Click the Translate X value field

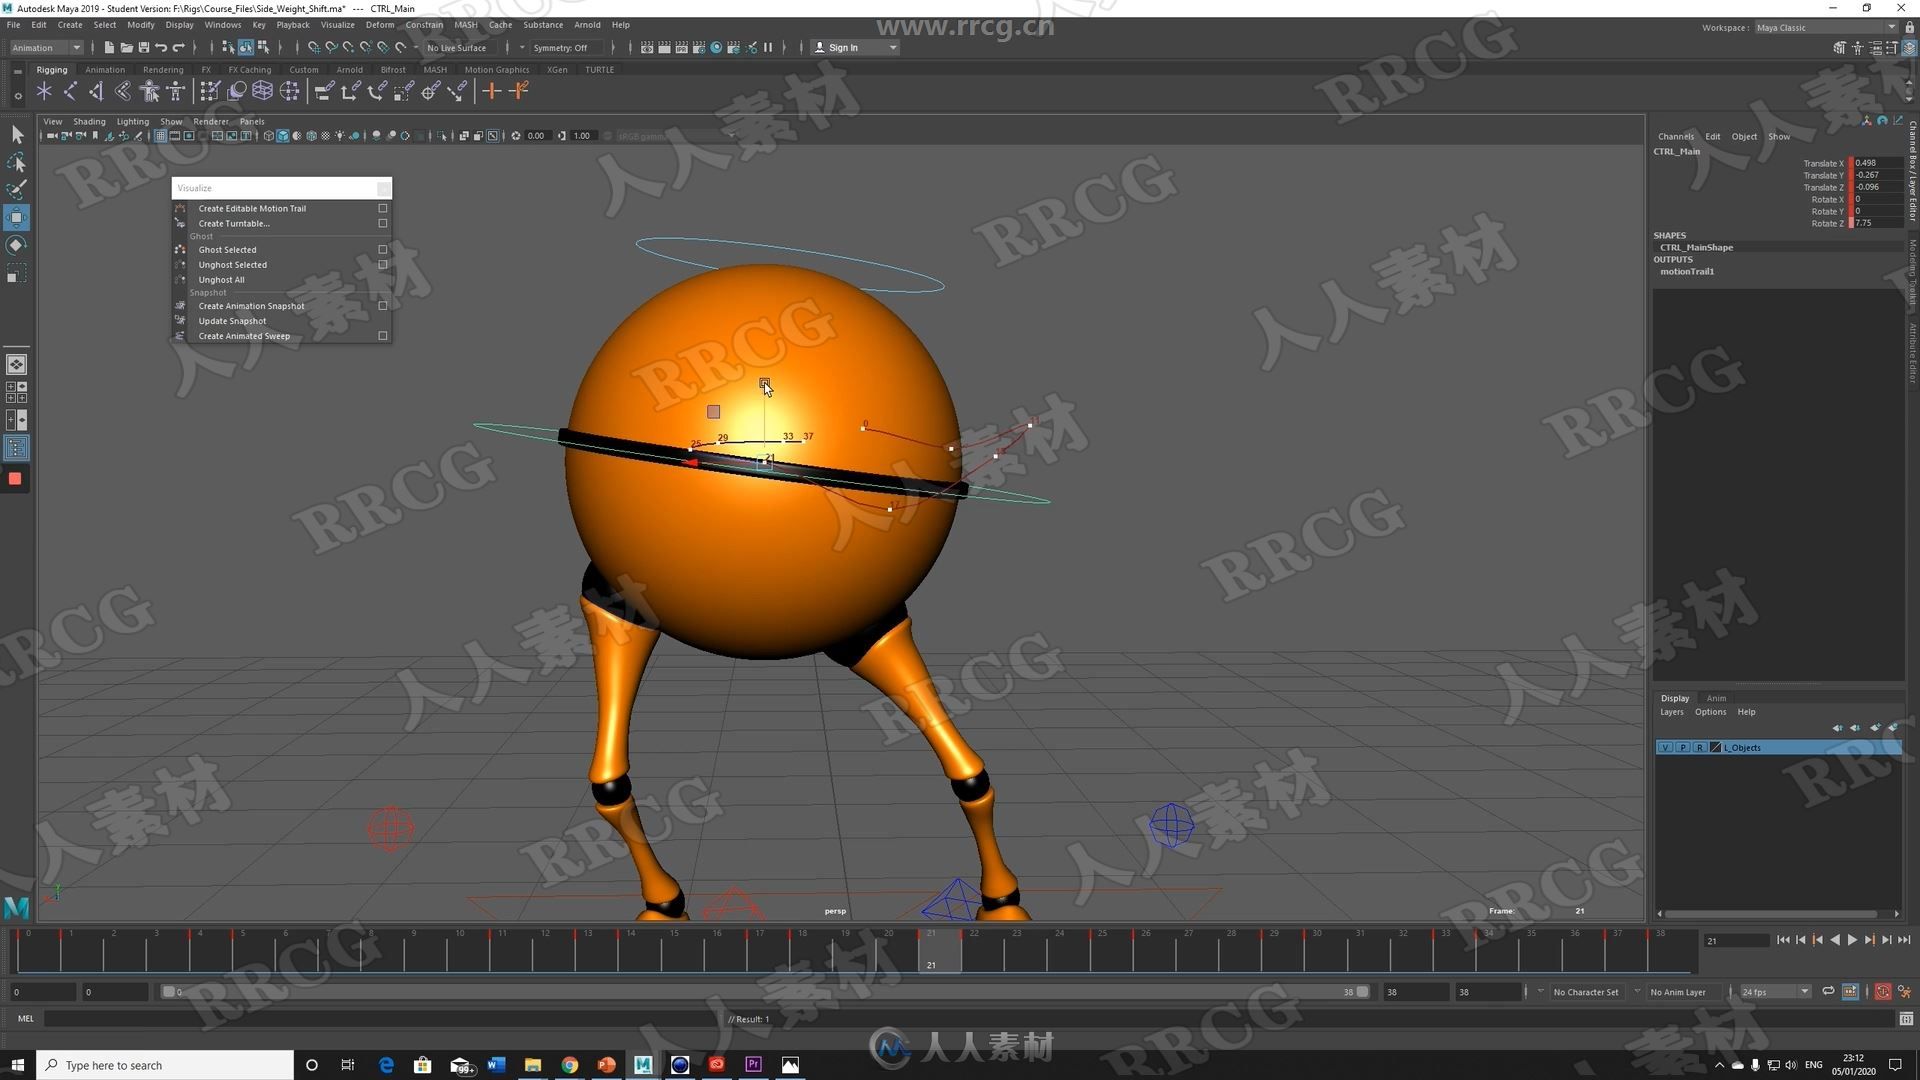(1876, 163)
